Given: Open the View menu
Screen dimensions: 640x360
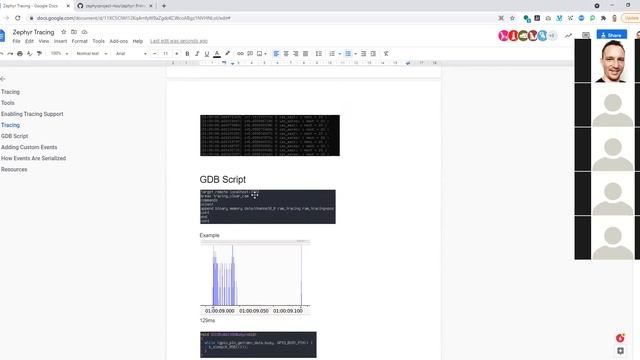Looking at the screenshot, I should coord(44,41).
